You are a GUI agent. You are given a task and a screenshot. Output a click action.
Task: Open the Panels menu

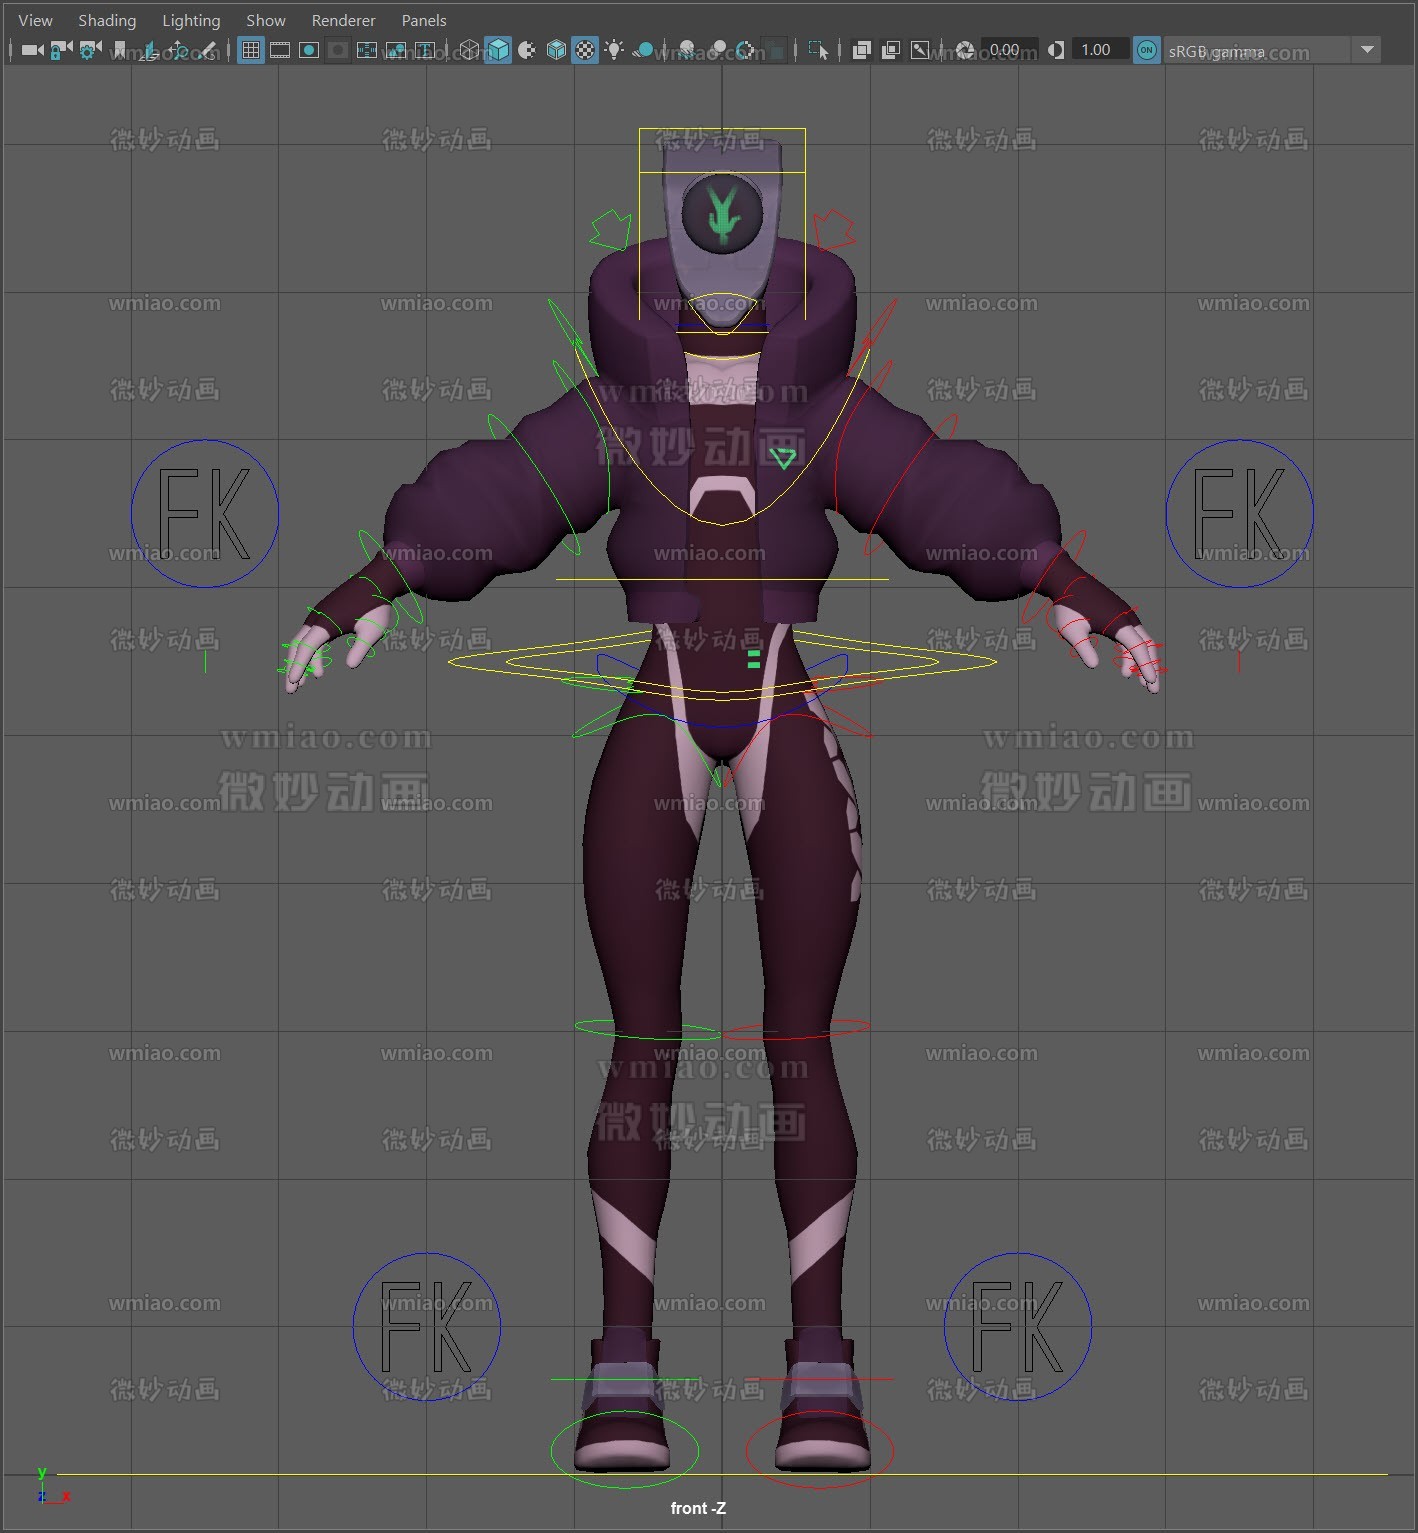424,20
